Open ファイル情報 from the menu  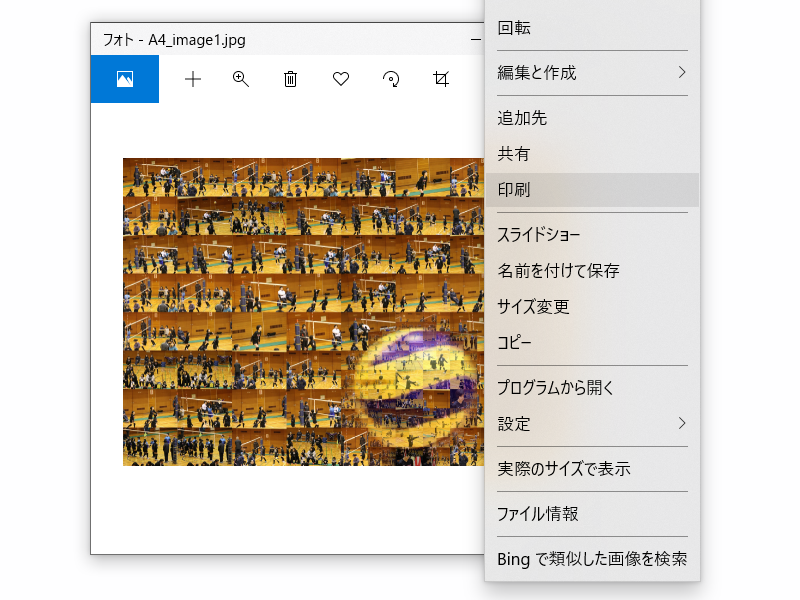coord(592,513)
